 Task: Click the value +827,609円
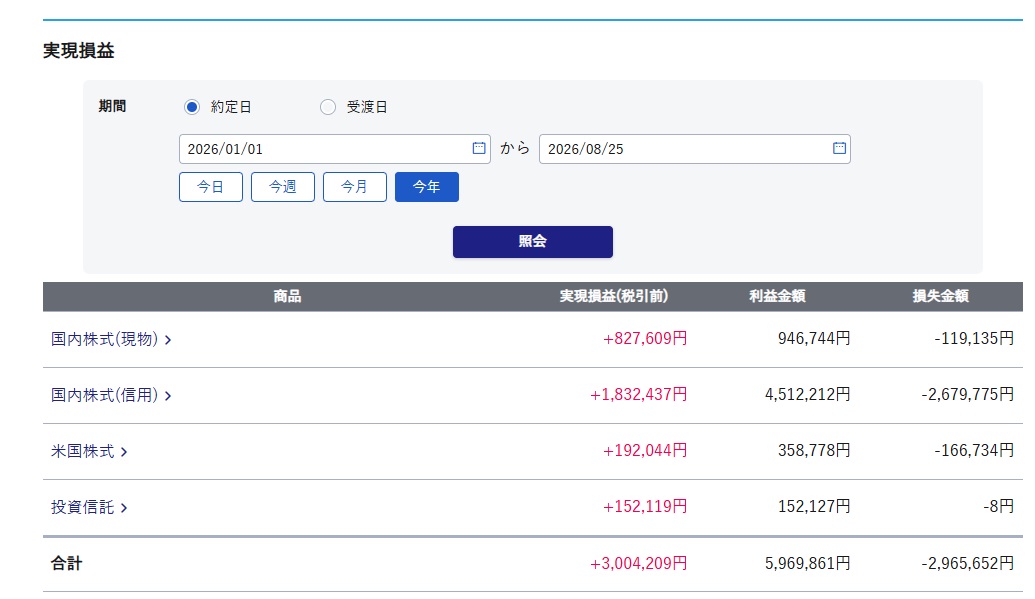pos(645,339)
